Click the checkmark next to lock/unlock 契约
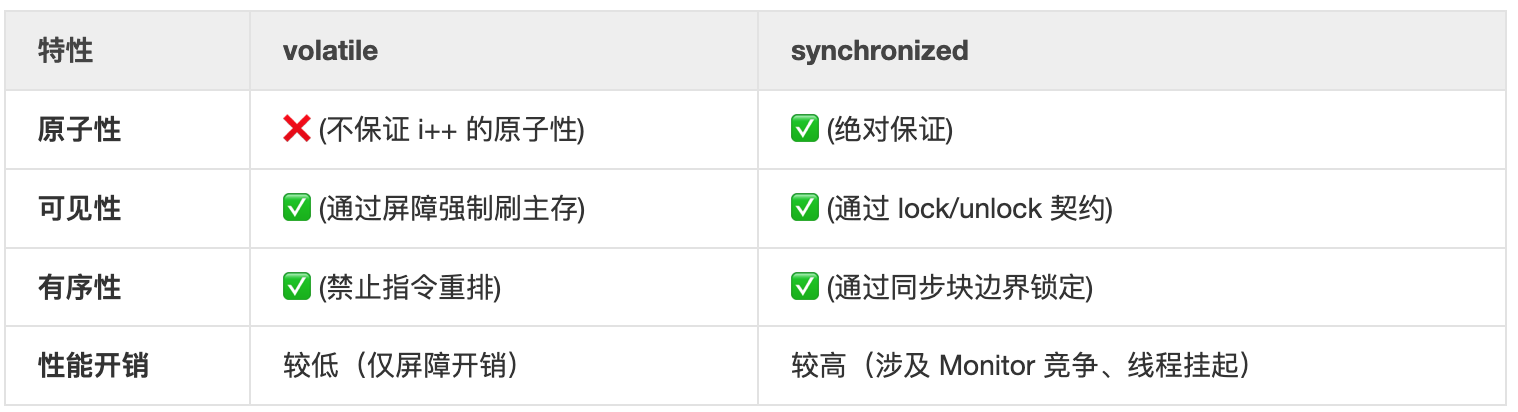The height and width of the screenshot is (412, 1518). pos(805,208)
